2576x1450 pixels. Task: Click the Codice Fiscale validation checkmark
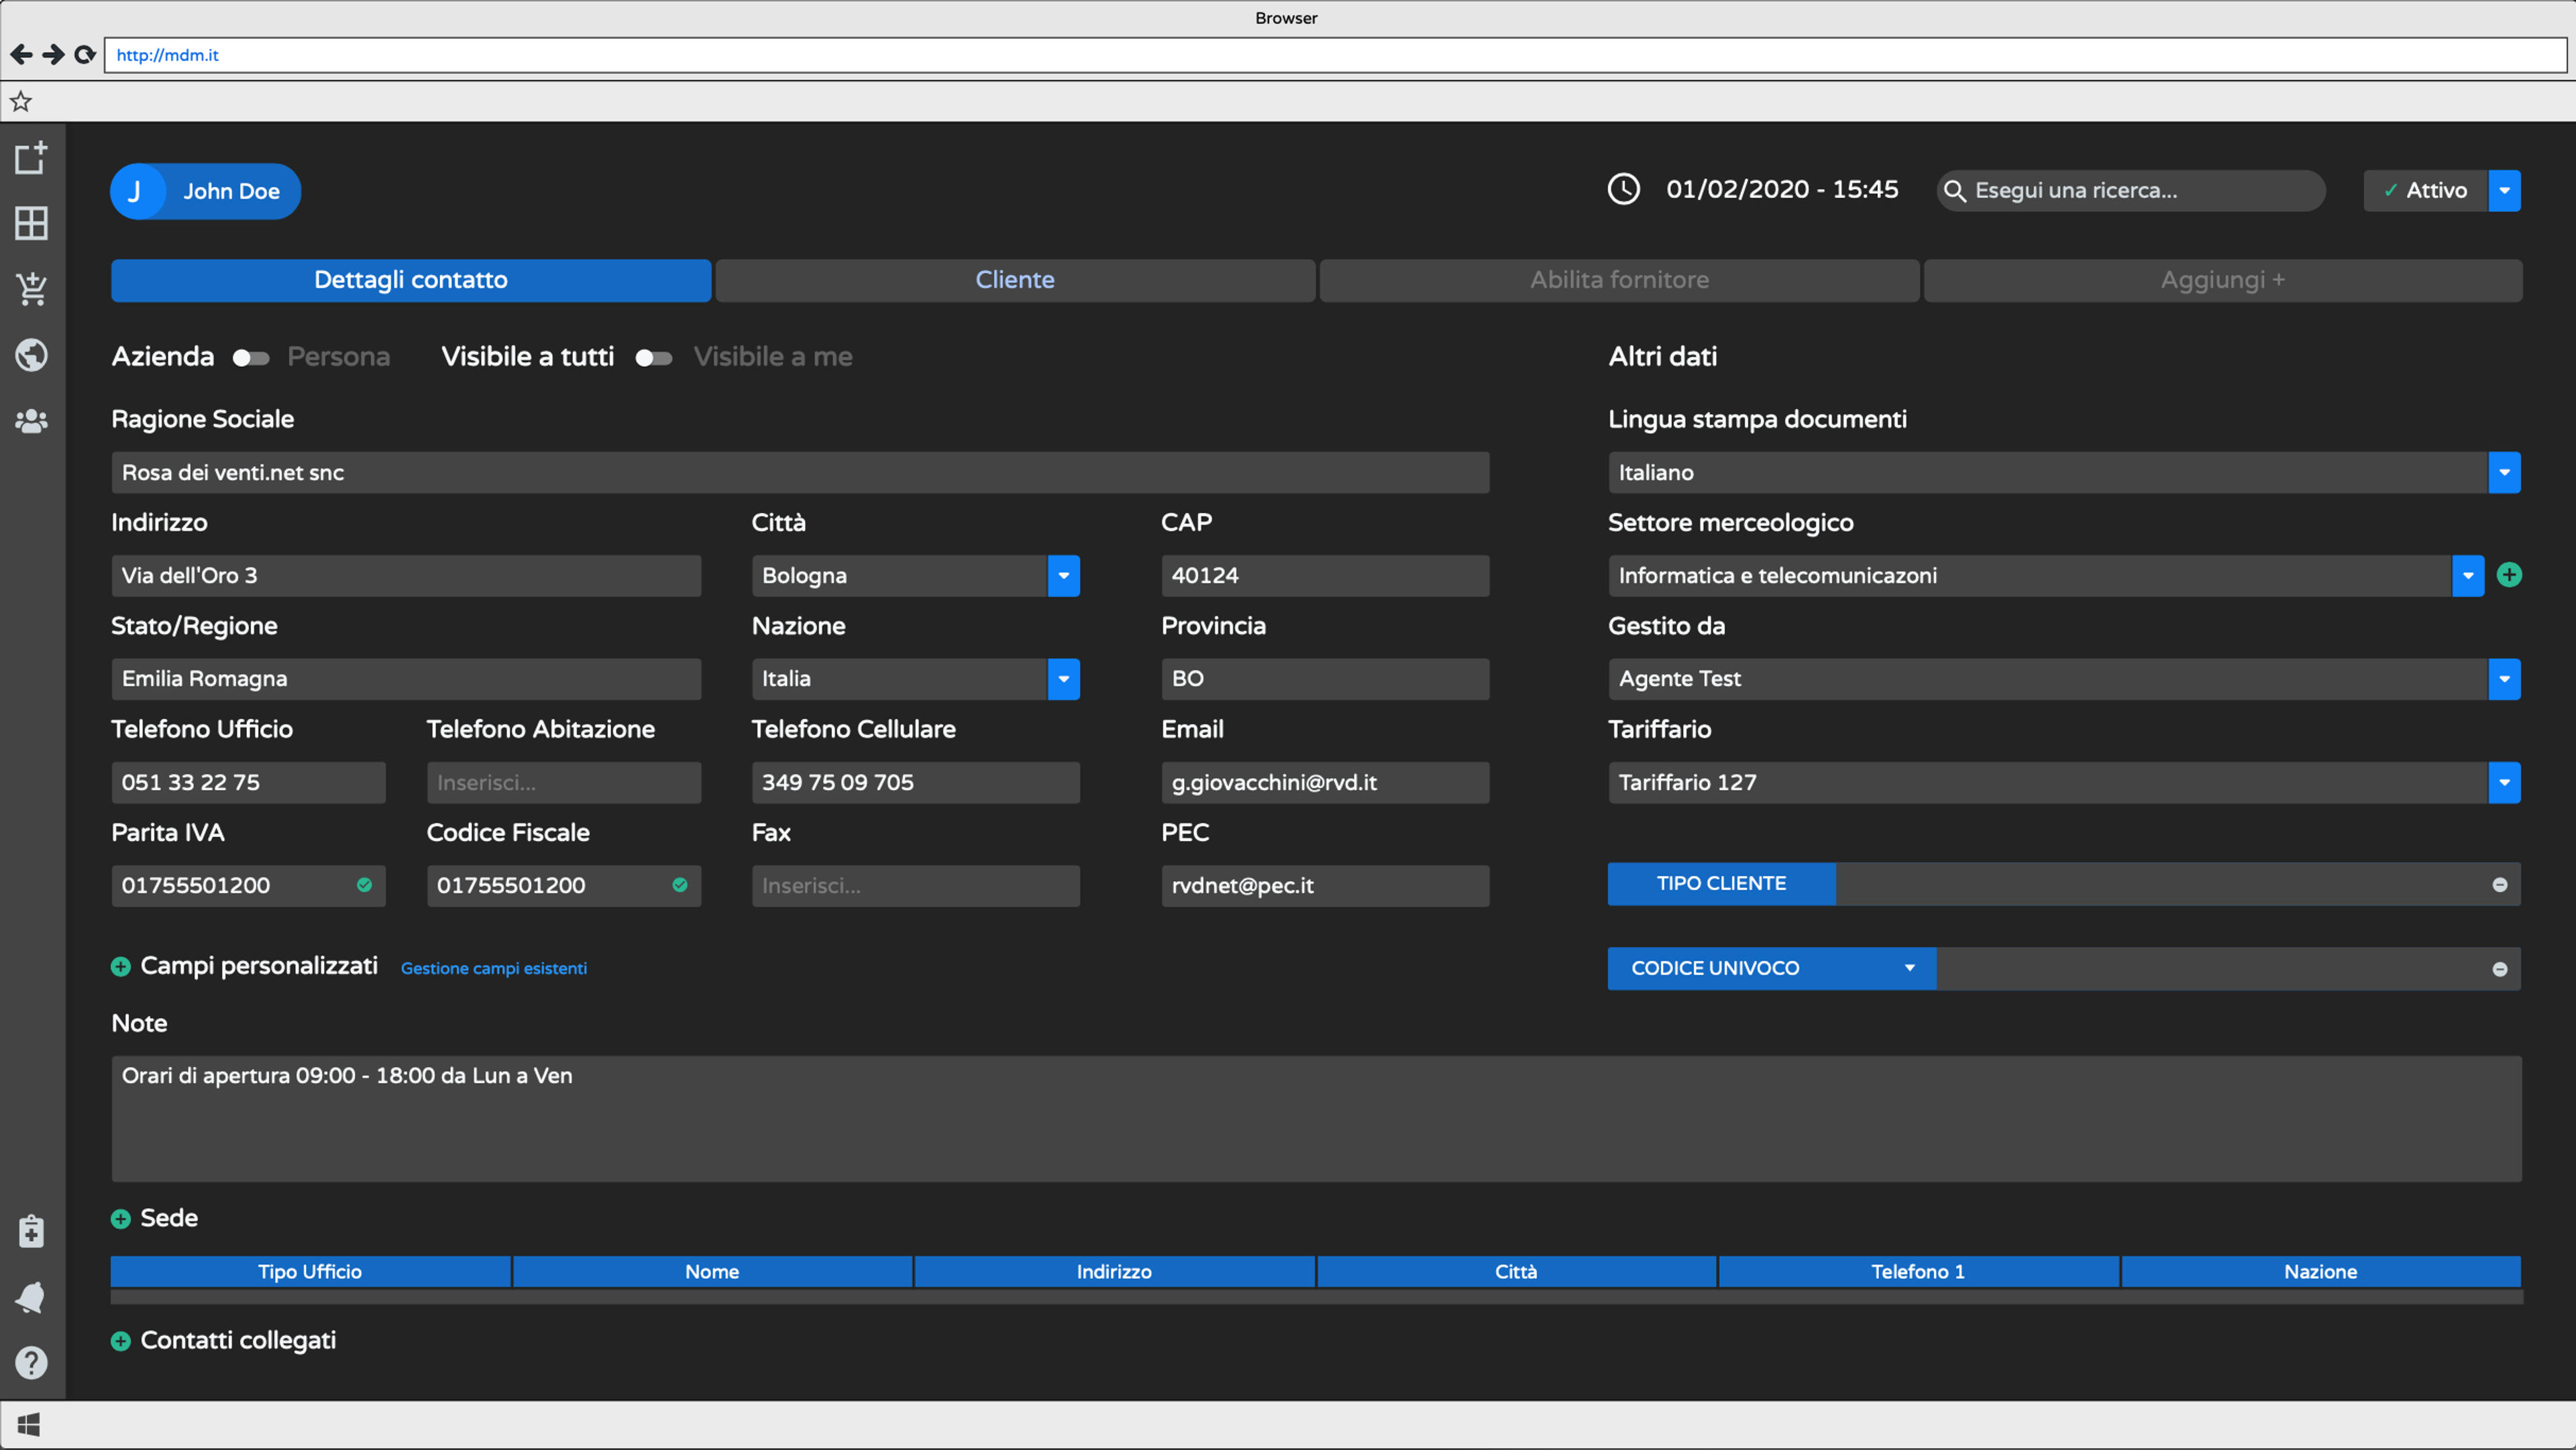click(680, 885)
